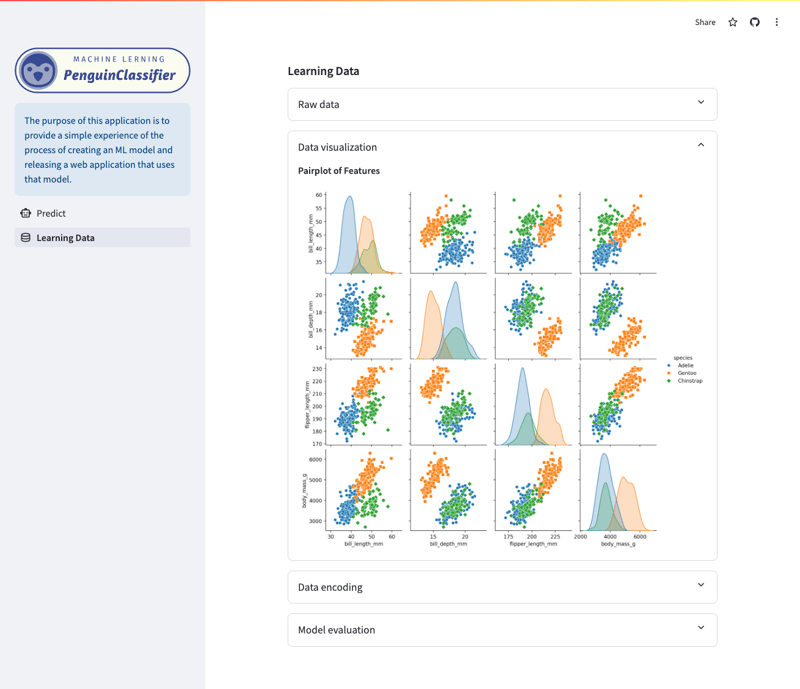
Task: Click the Learning Data heading
Action: click(323, 71)
